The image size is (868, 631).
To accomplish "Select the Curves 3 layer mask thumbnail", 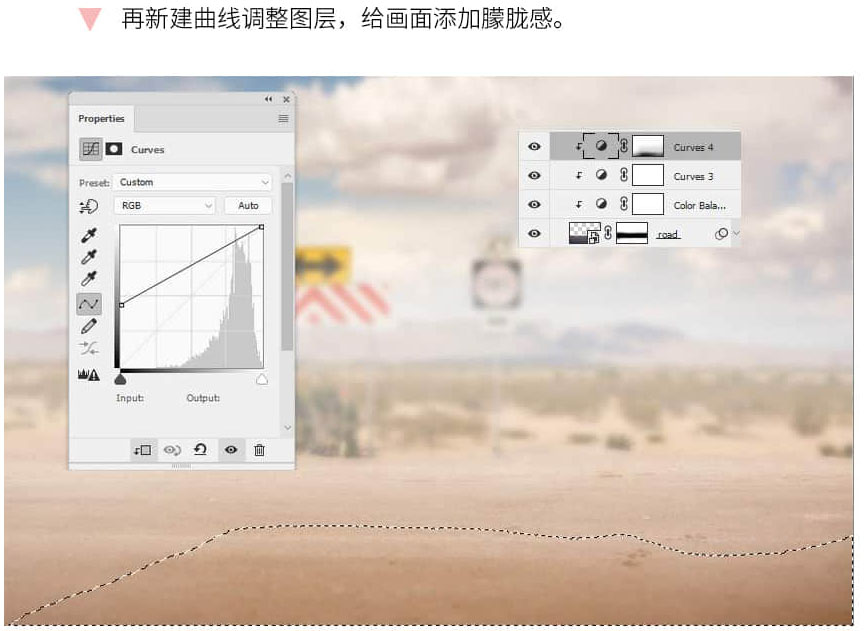I will click(648, 175).
